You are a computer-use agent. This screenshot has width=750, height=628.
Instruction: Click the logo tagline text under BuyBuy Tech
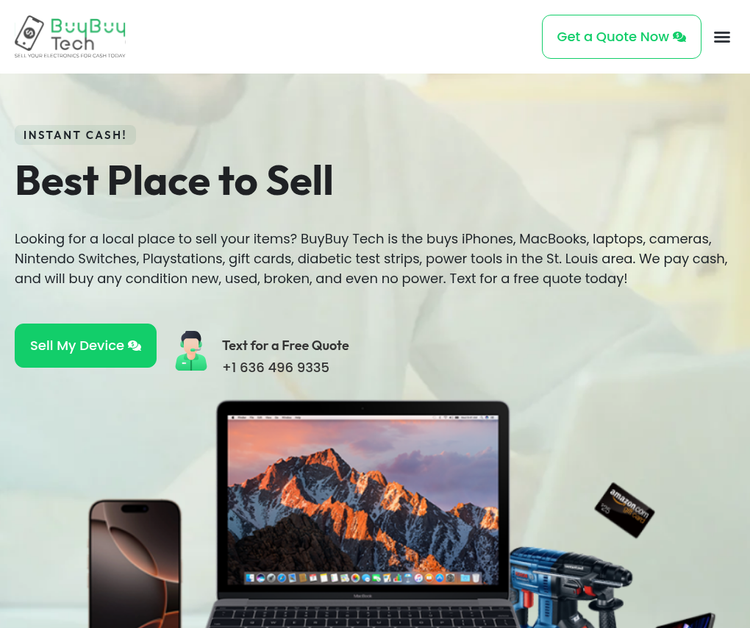70,55
